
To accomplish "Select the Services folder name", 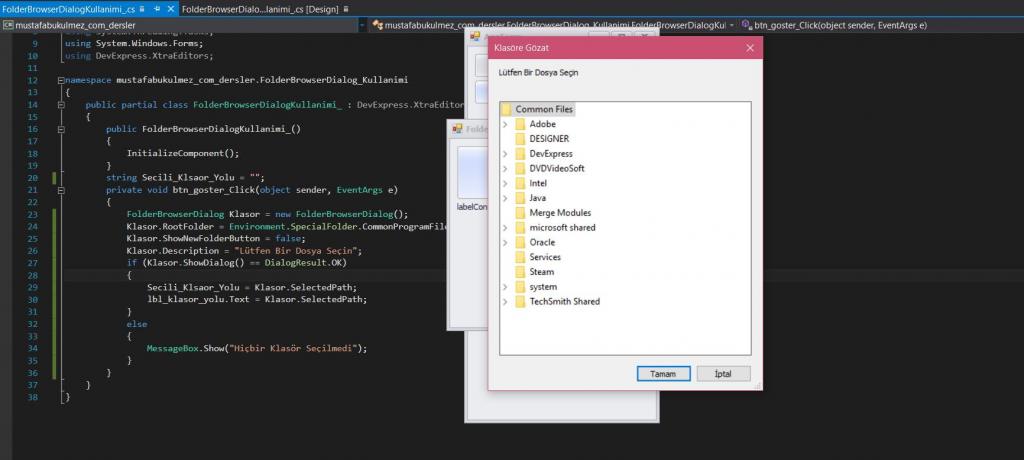I will pos(545,257).
